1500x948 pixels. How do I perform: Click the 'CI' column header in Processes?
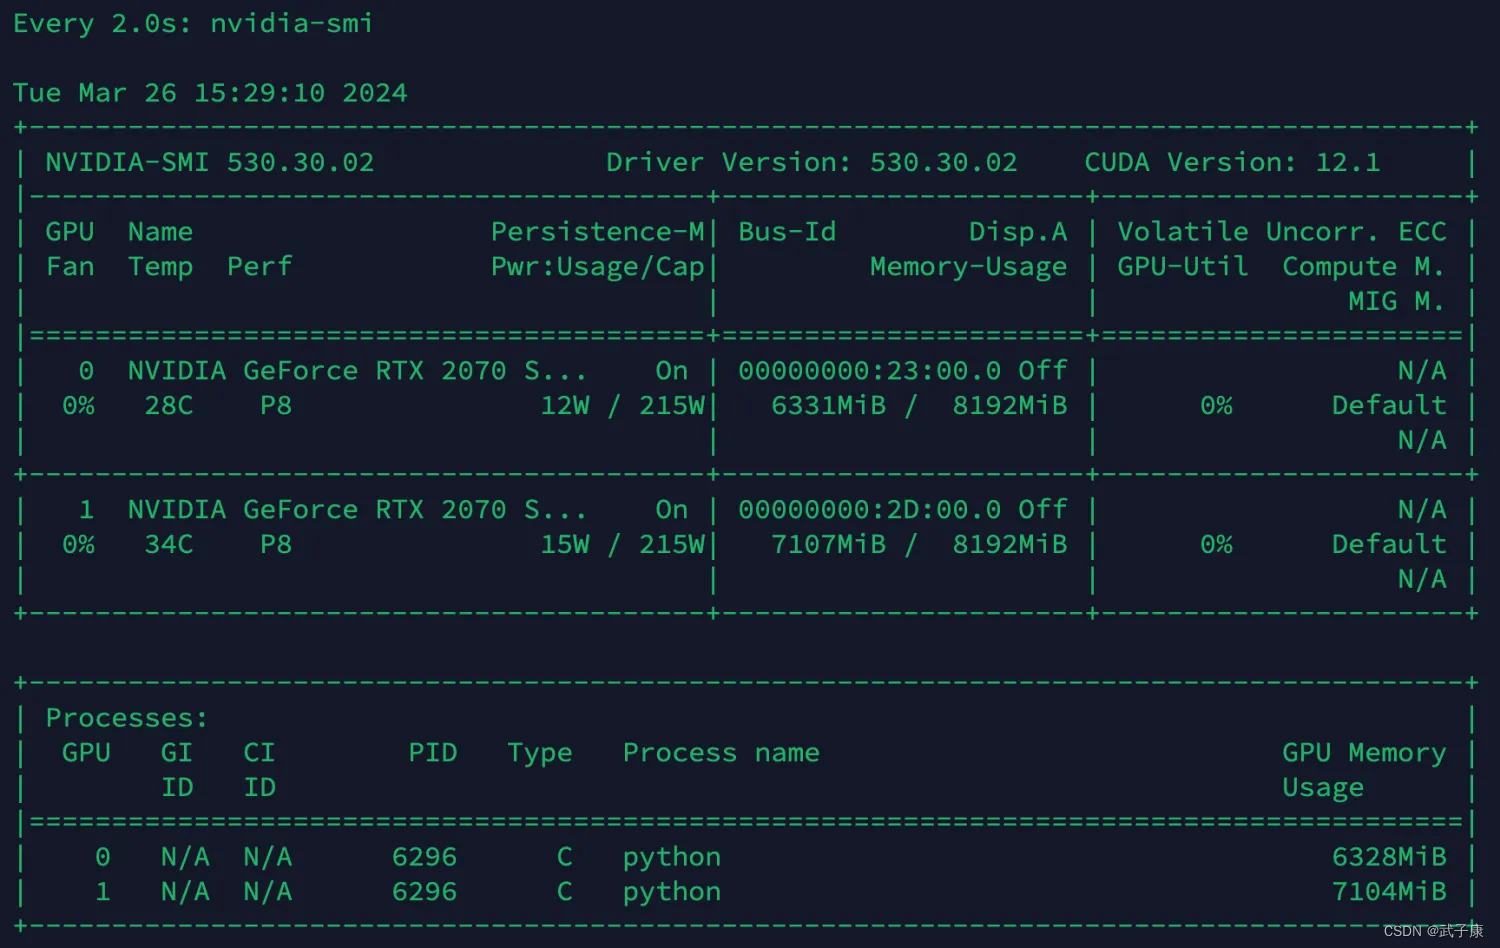point(259,753)
